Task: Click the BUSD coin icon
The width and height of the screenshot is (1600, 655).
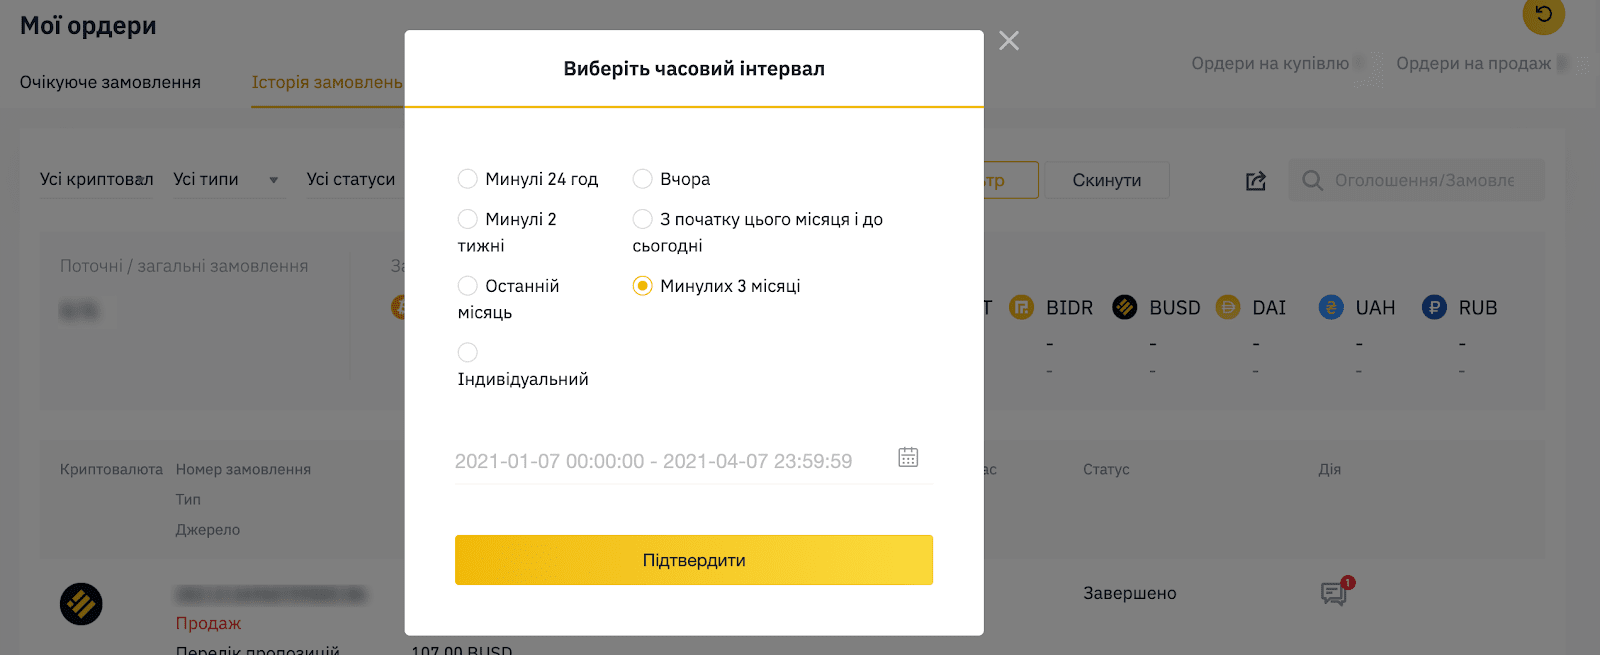Action: (1125, 307)
